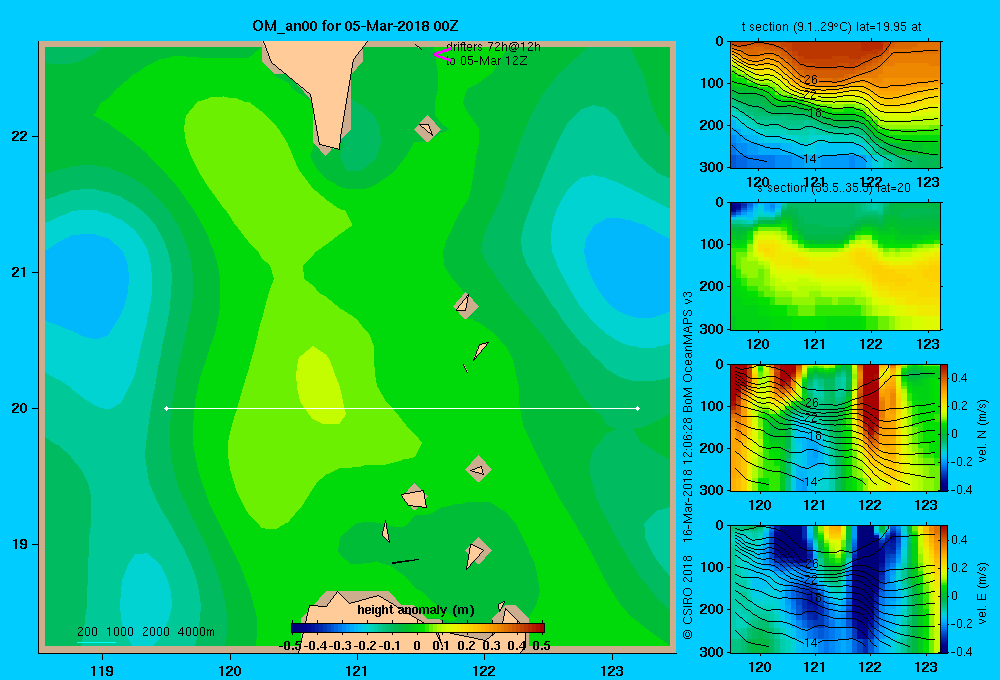The height and width of the screenshot is (680, 1000).
Task: Select the left endpoint of the white section line
Action: [166, 408]
